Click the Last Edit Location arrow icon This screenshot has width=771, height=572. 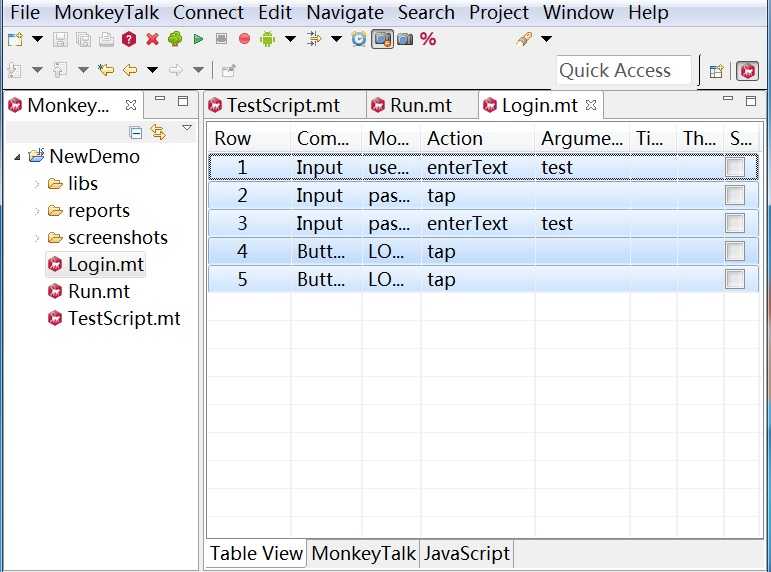pyautogui.click(x=106, y=70)
